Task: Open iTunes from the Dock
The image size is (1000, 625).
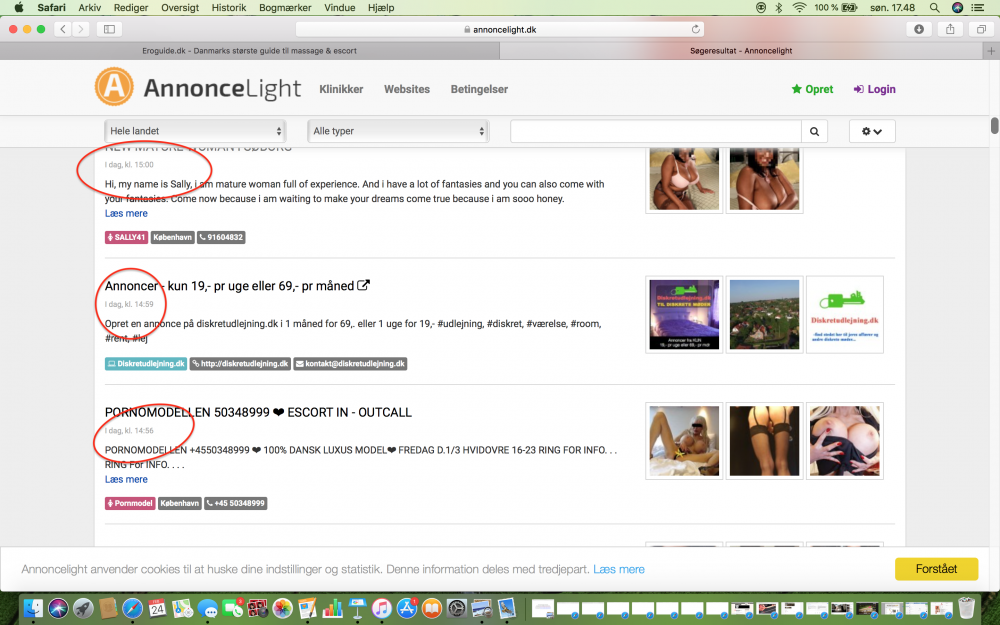Action: click(x=381, y=608)
